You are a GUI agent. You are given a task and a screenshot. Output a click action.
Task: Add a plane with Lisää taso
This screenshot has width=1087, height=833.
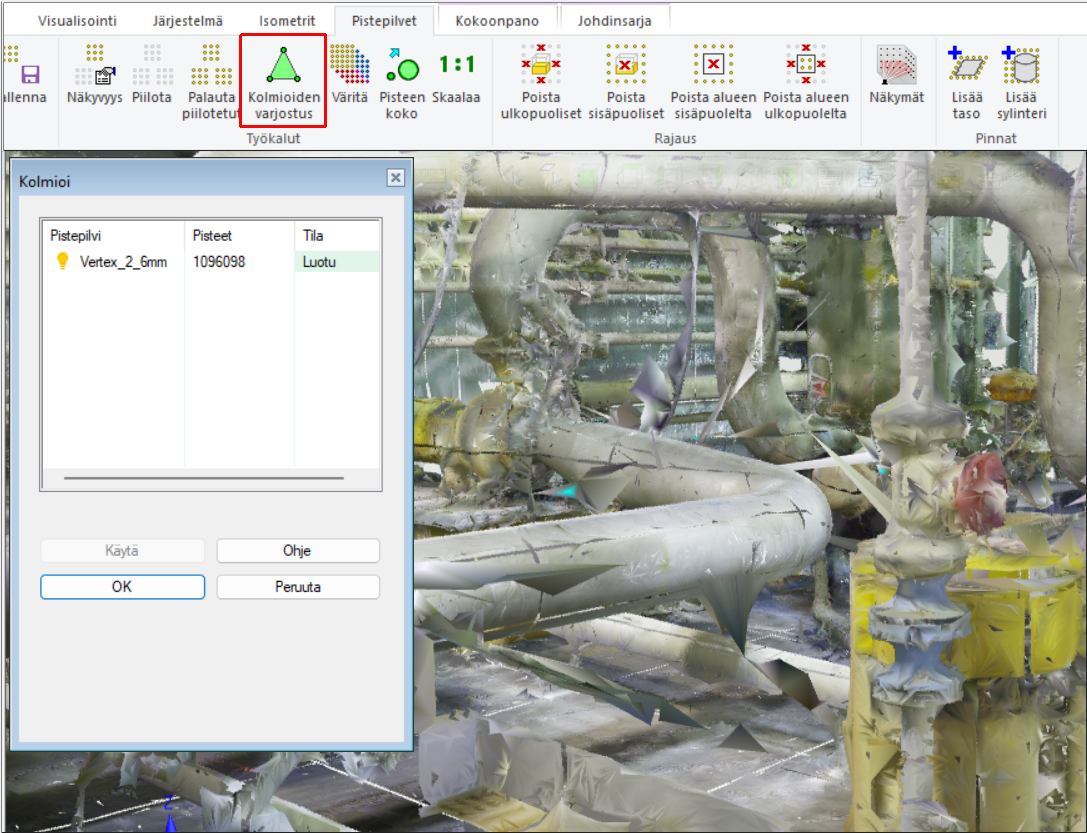(x=966, y=66)
